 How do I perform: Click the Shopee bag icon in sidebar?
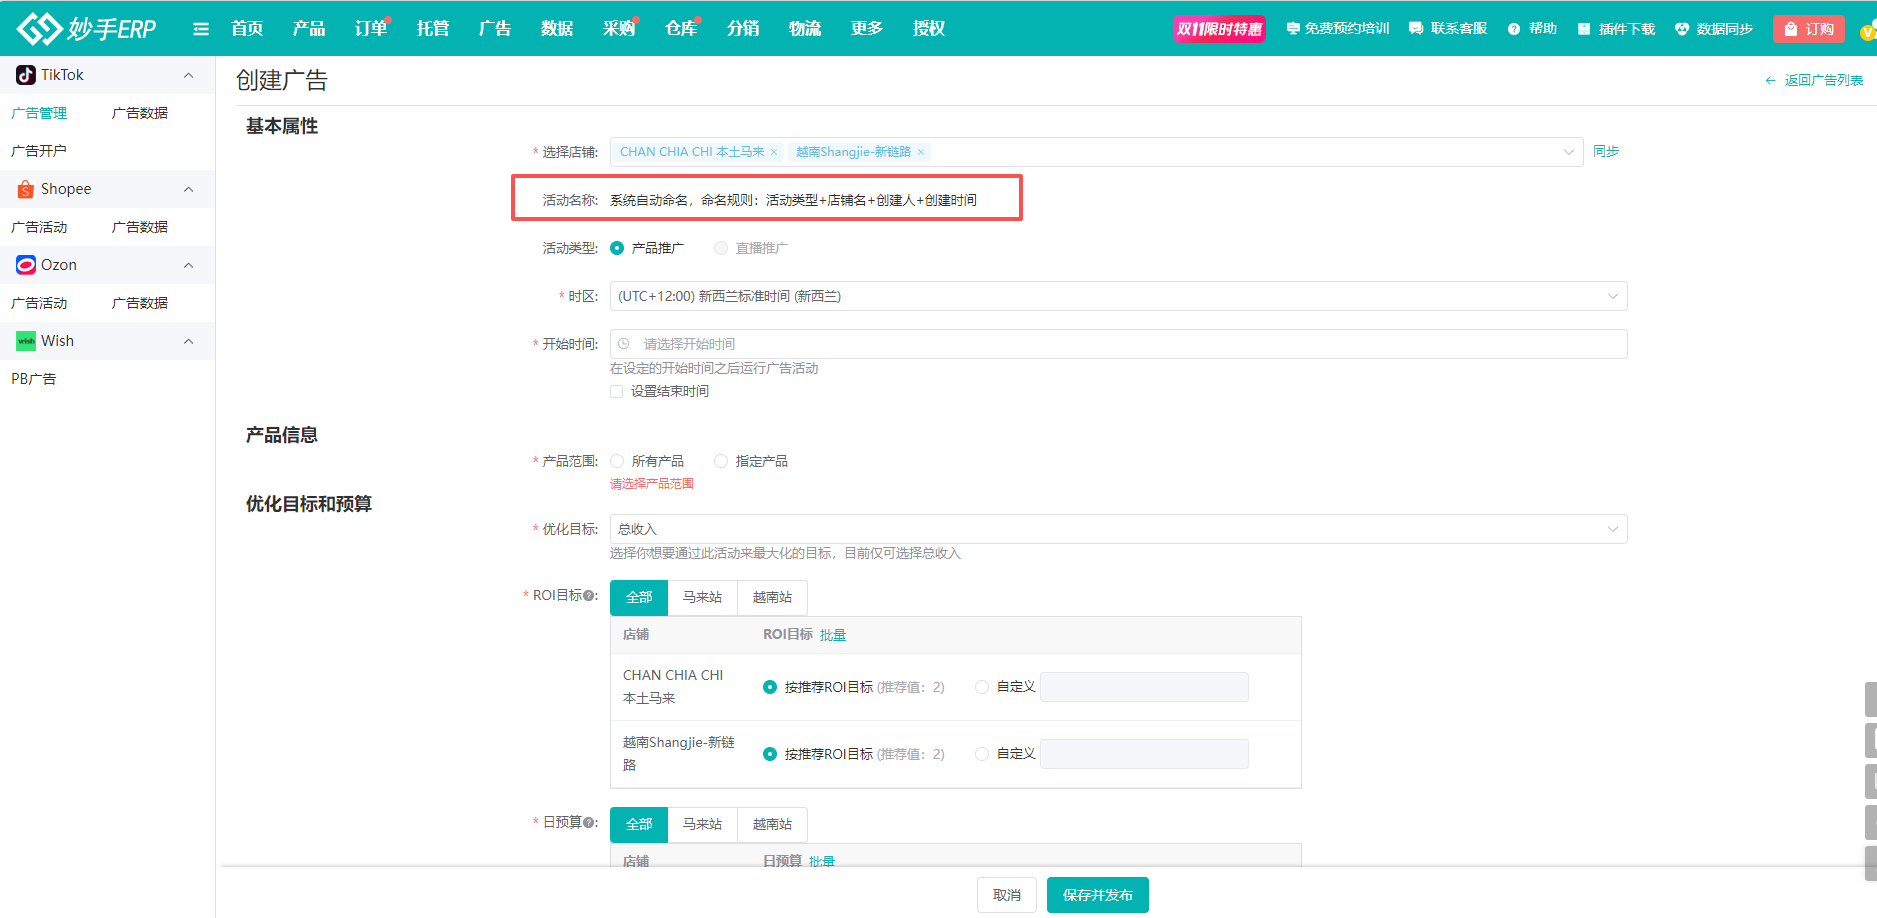tap(26, 189)
